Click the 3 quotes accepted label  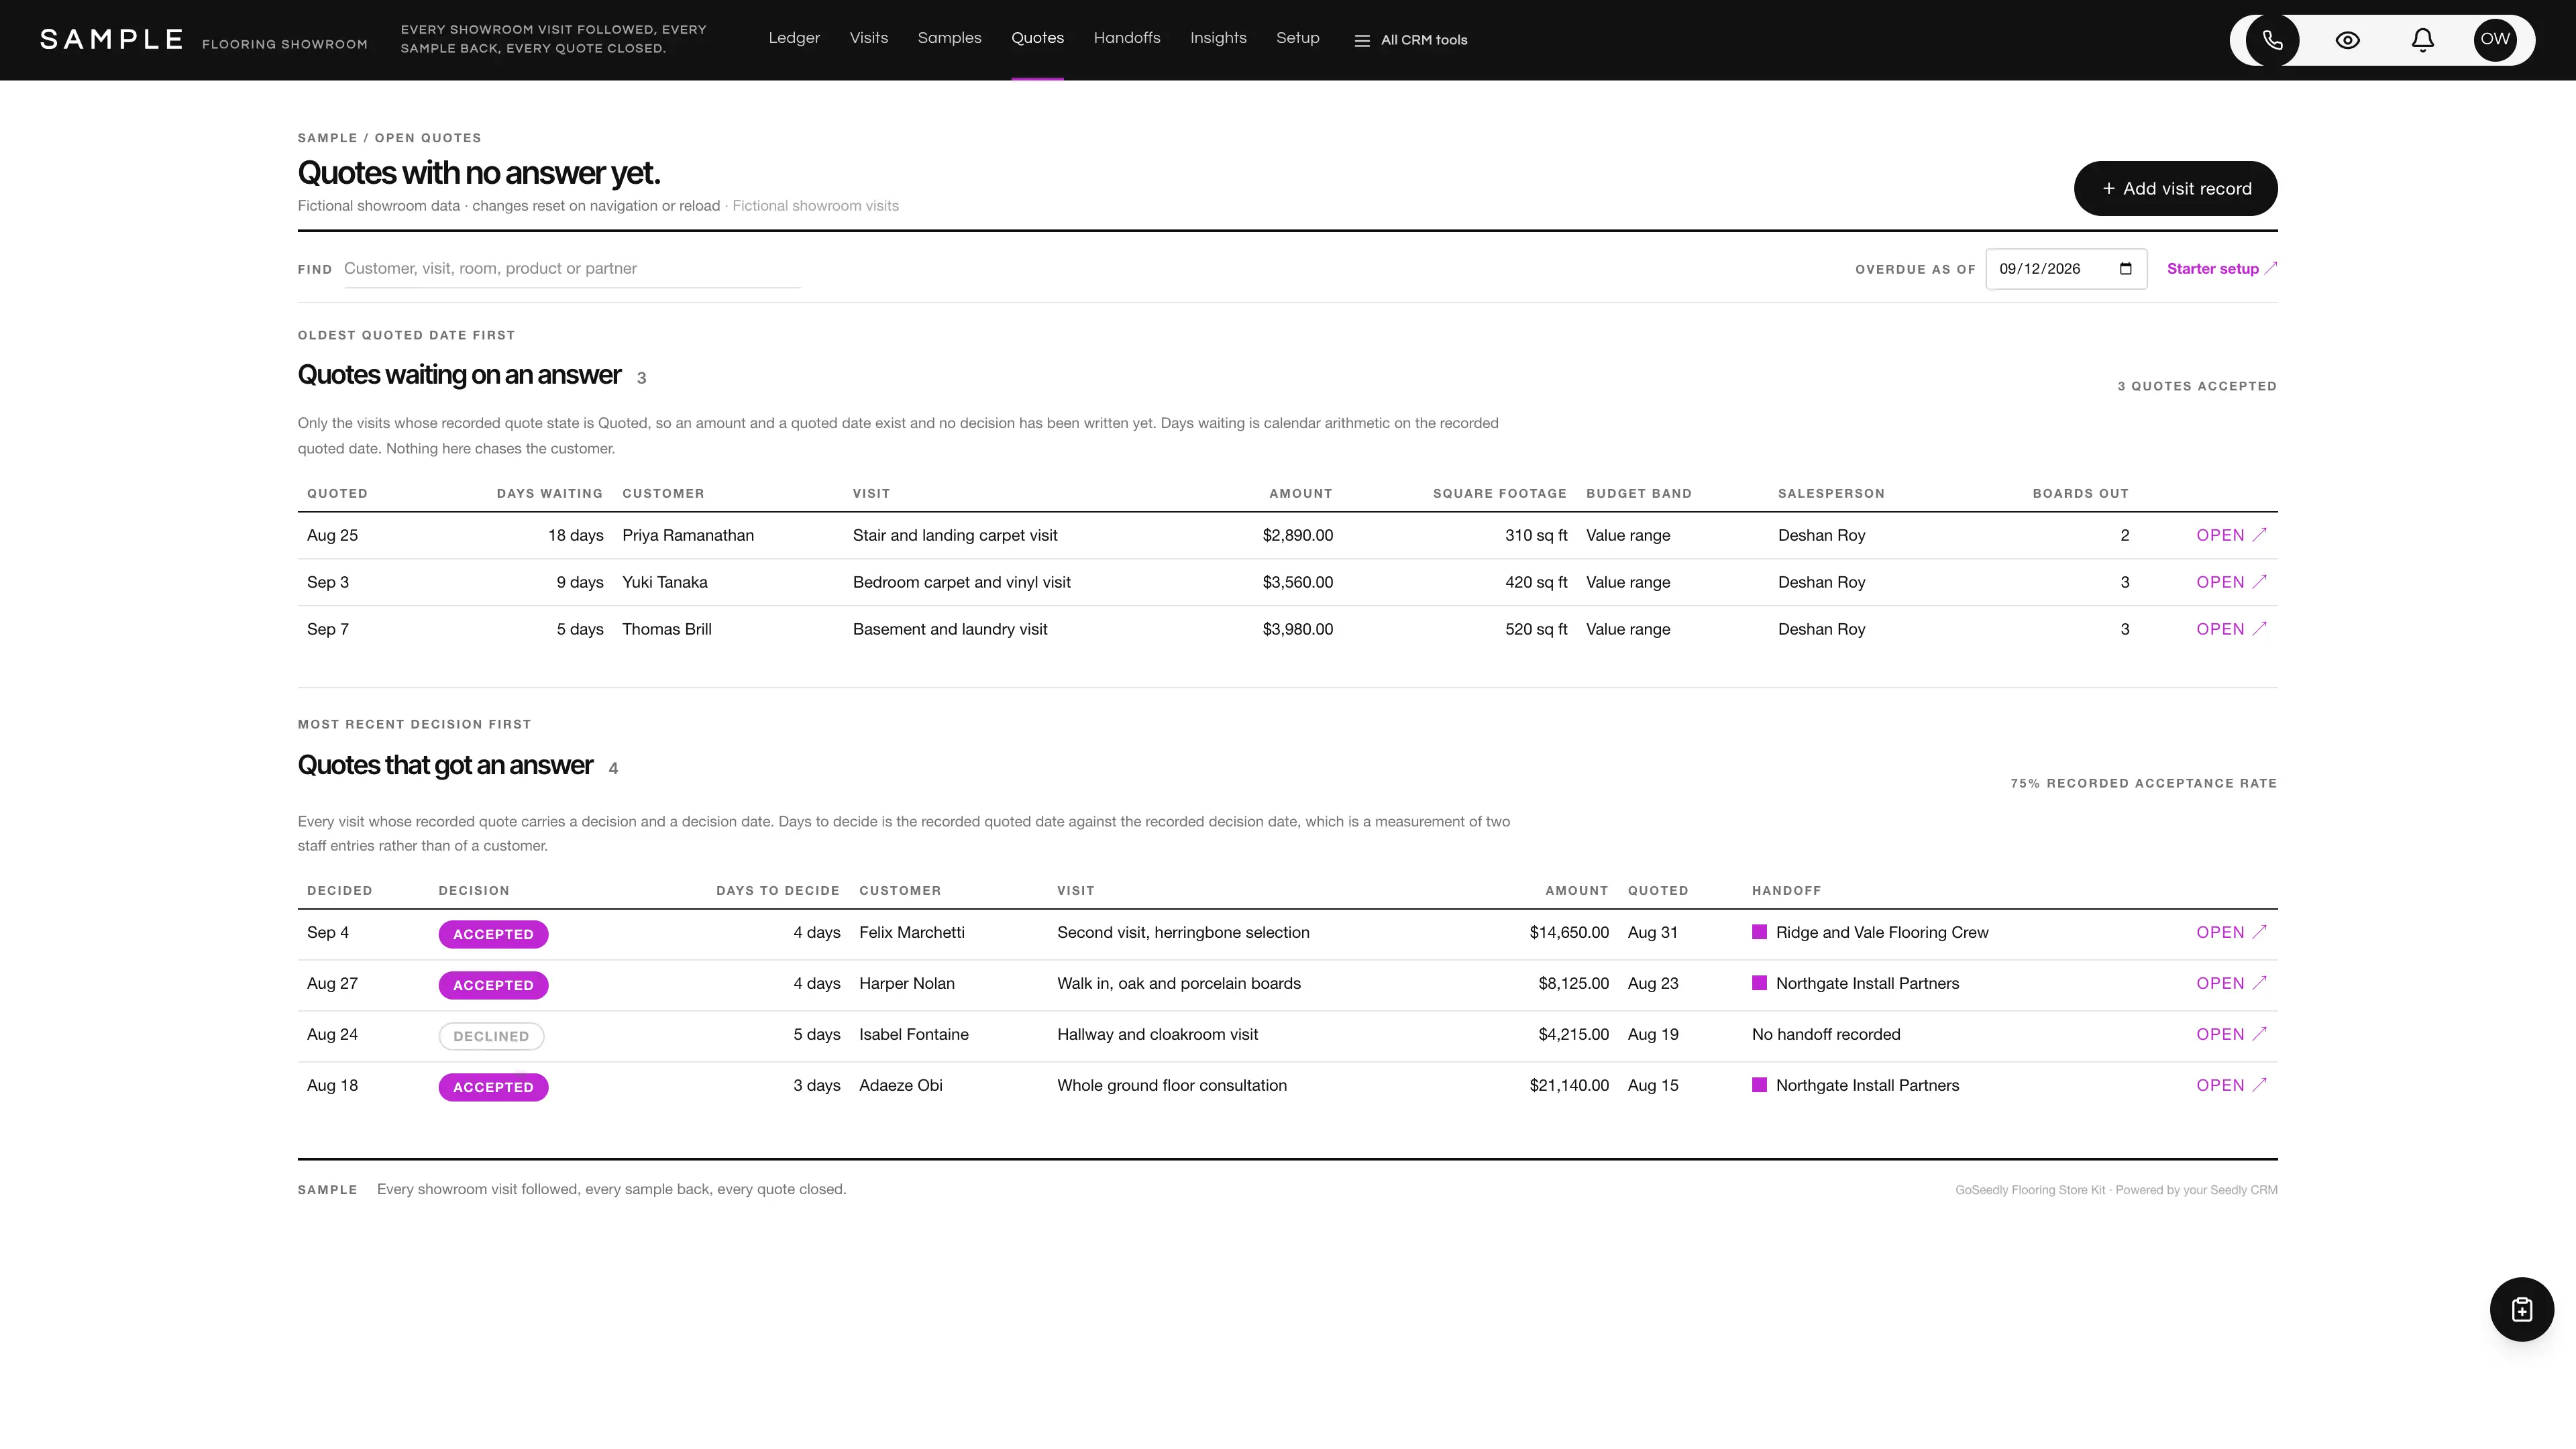click(x=2196, y=386)
